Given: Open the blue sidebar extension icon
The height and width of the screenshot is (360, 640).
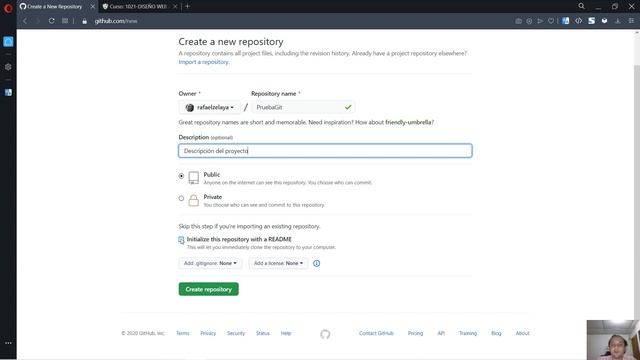Looking at the screenshot, I should coord(8,93).
